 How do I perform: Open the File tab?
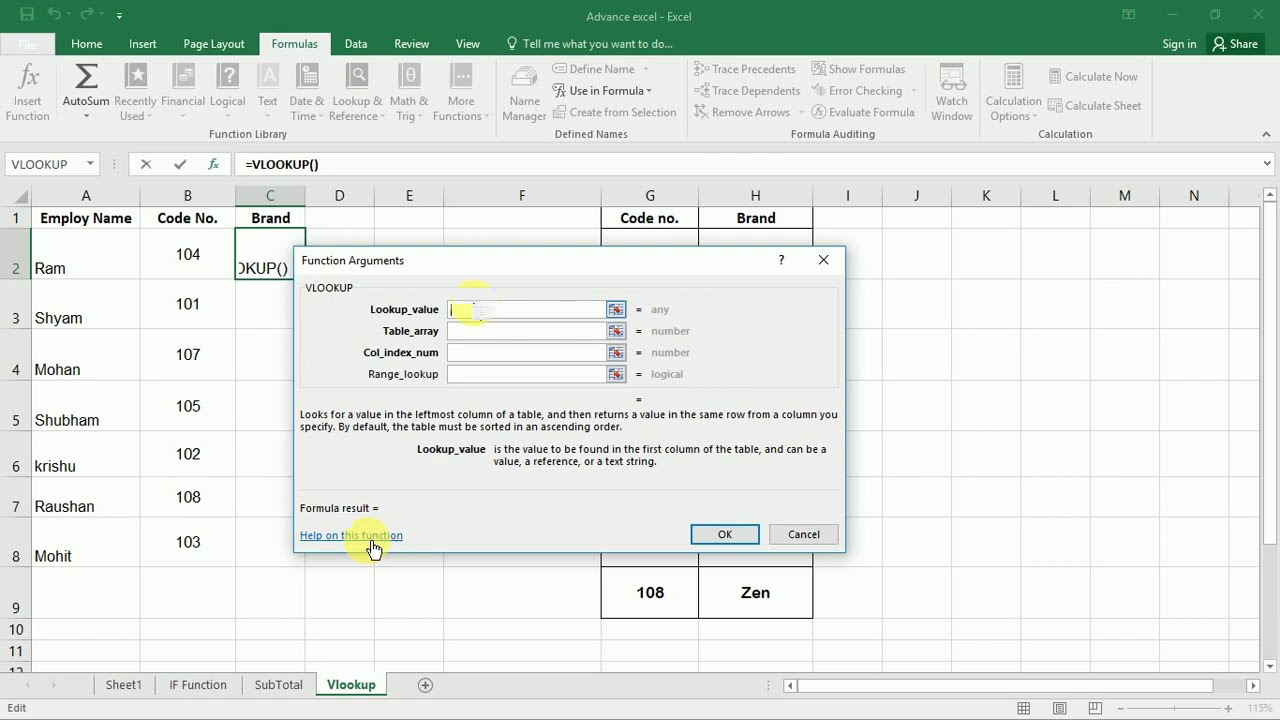coord(27,44)
